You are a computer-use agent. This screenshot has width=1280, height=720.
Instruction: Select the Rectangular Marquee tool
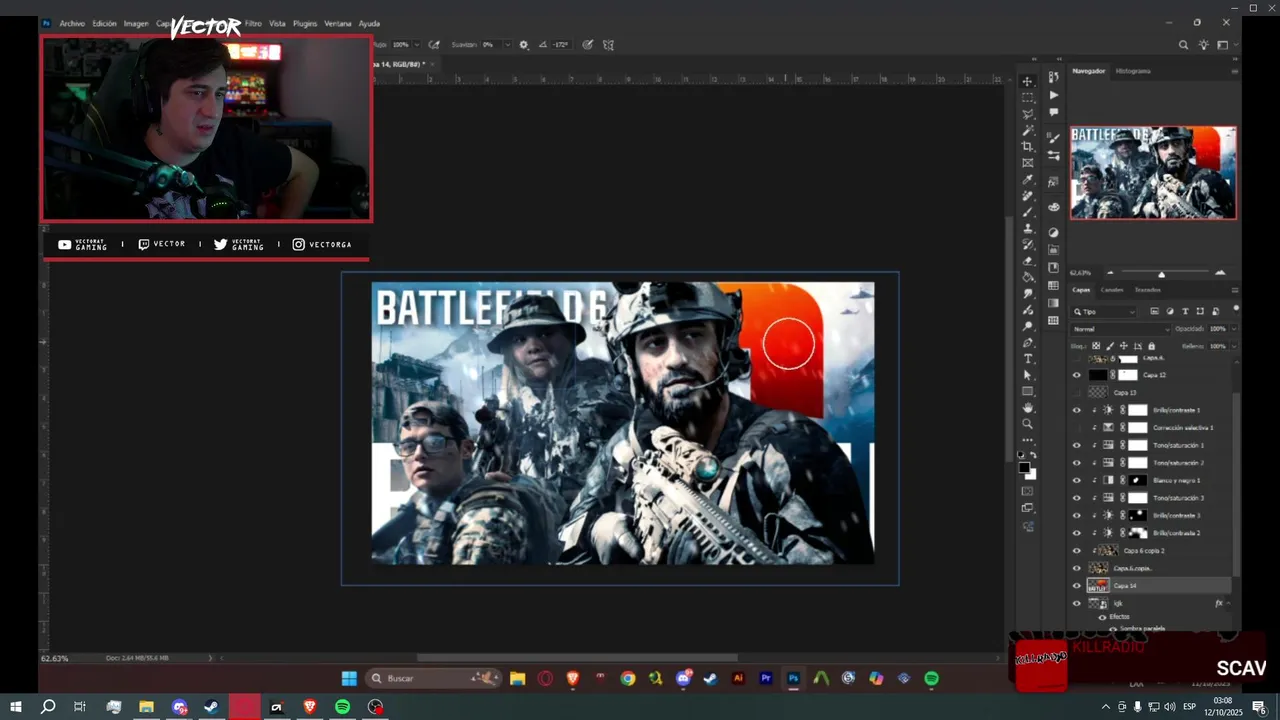point(1027,98)
